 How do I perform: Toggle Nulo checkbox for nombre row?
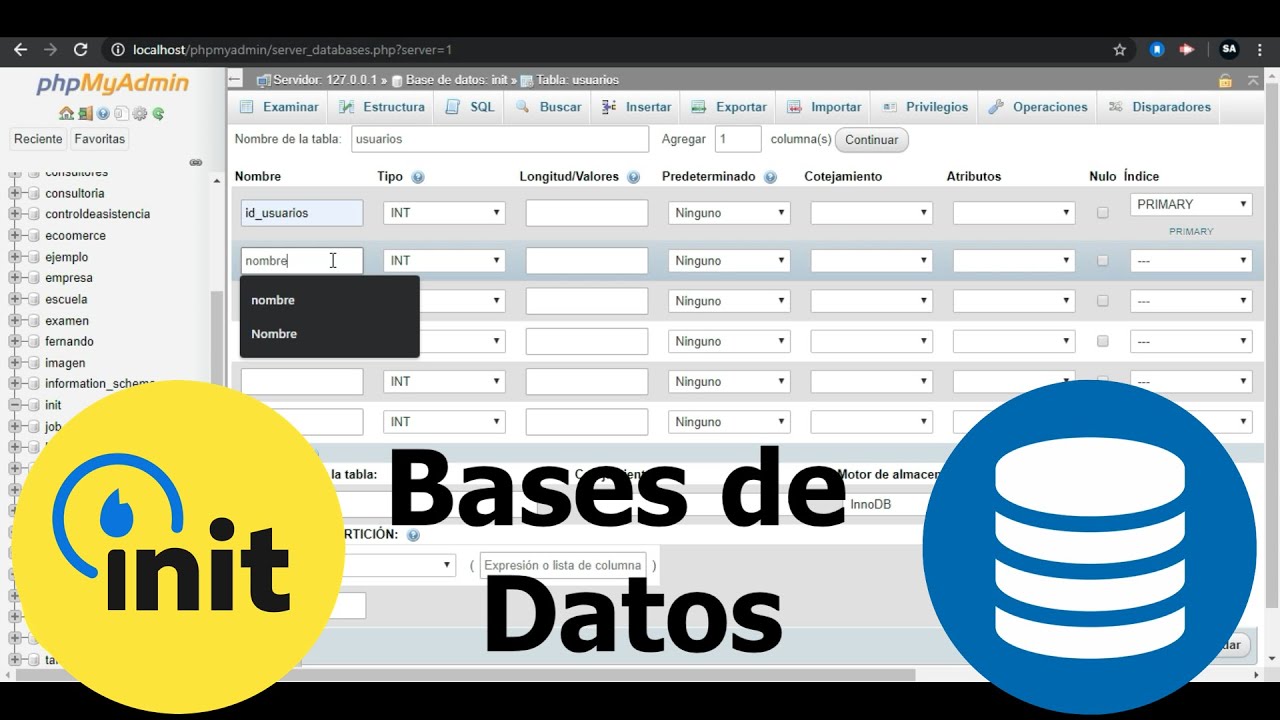[1103, 261]
